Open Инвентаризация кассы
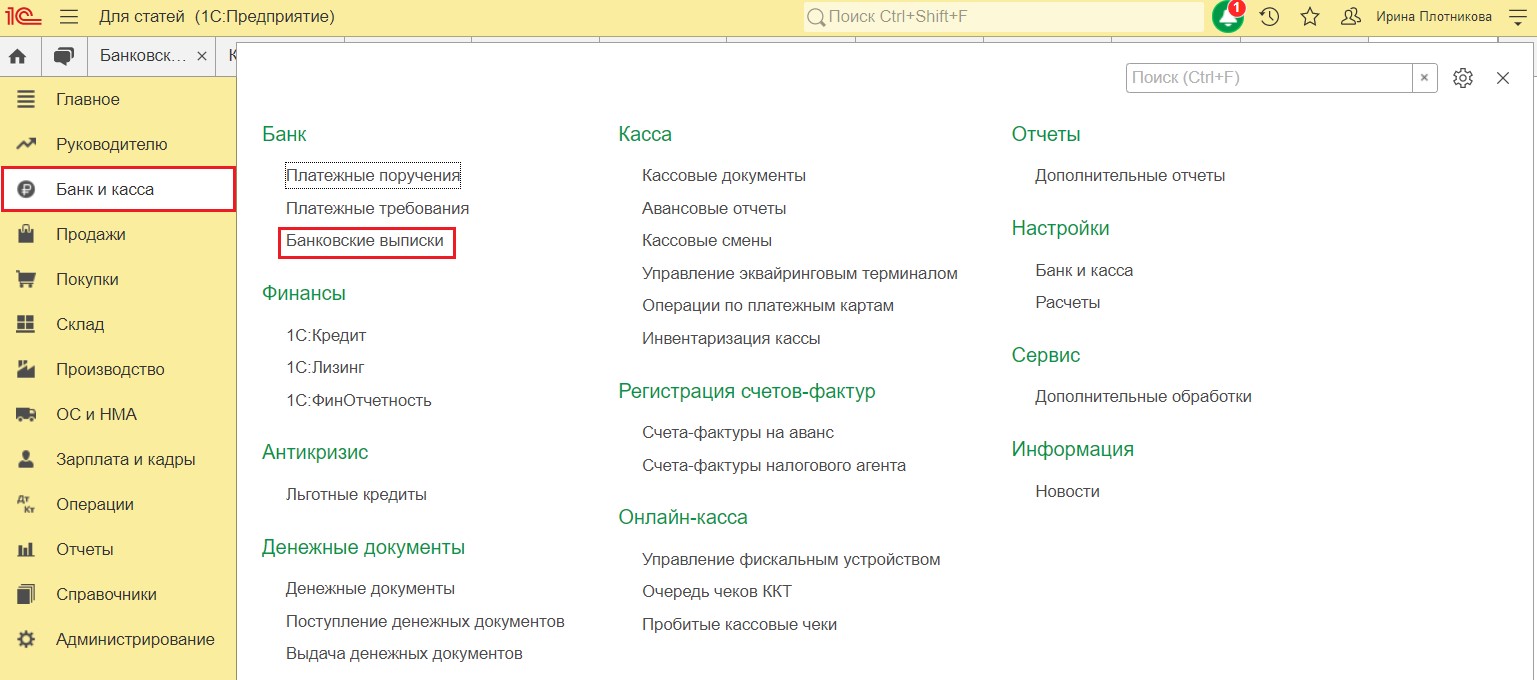1537x680 pixels. click(731, 338)
